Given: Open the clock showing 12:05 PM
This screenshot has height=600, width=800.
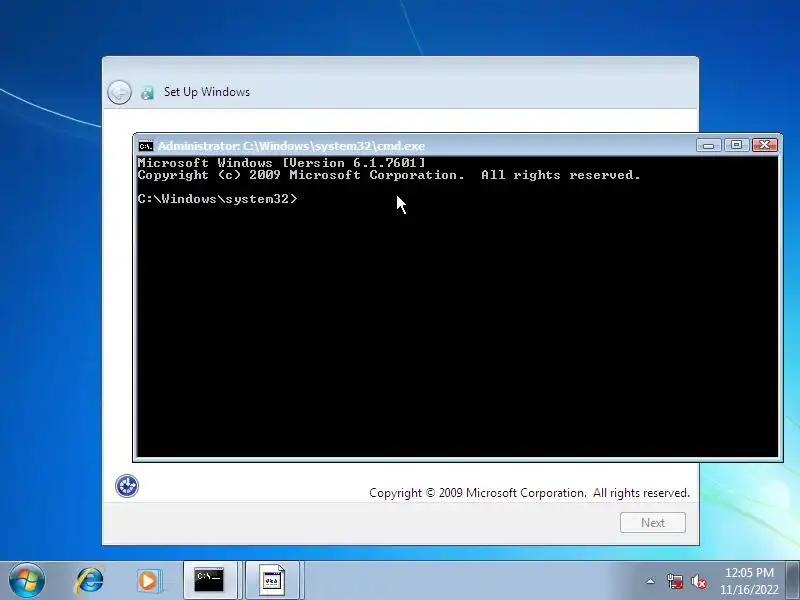Looking at the screenshot, I should [x=749, y=581].
